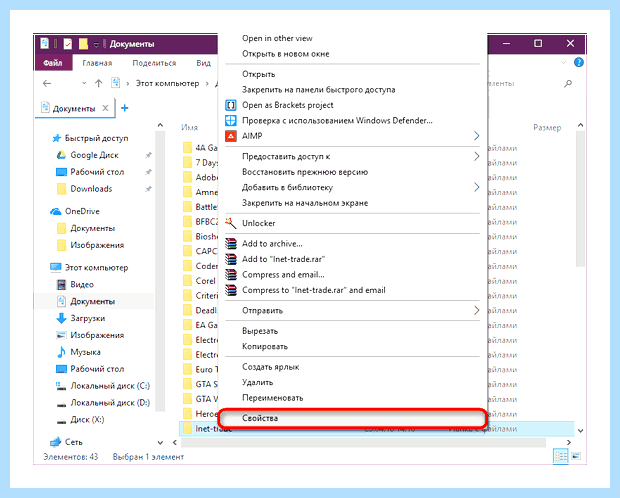Open the quick access toolbar customize dropdown
This screenshot has width=620, height=498.
(x=96, y=44)
